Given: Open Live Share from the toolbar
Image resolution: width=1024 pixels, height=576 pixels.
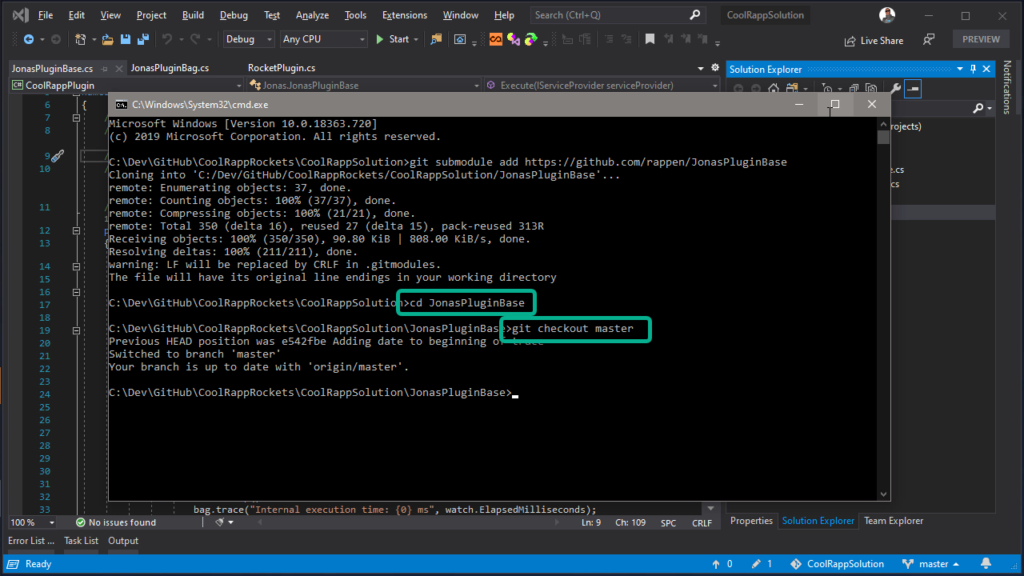Looking at the screenshot, I should point(872,40).
